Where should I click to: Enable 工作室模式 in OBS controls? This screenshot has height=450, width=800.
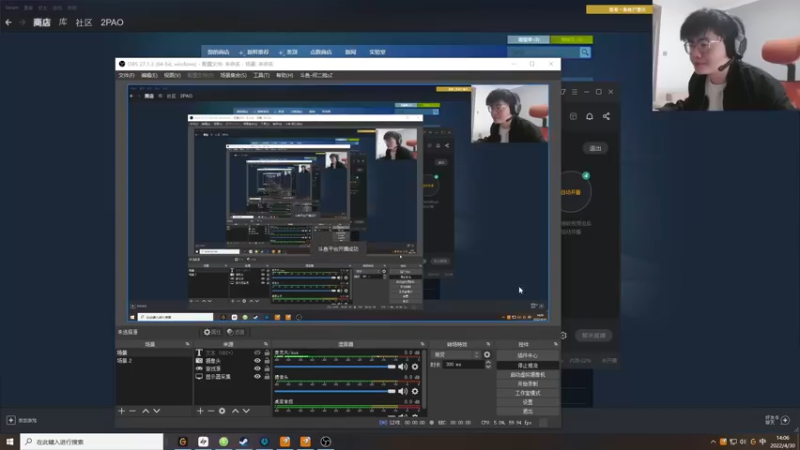coord(528,393)
